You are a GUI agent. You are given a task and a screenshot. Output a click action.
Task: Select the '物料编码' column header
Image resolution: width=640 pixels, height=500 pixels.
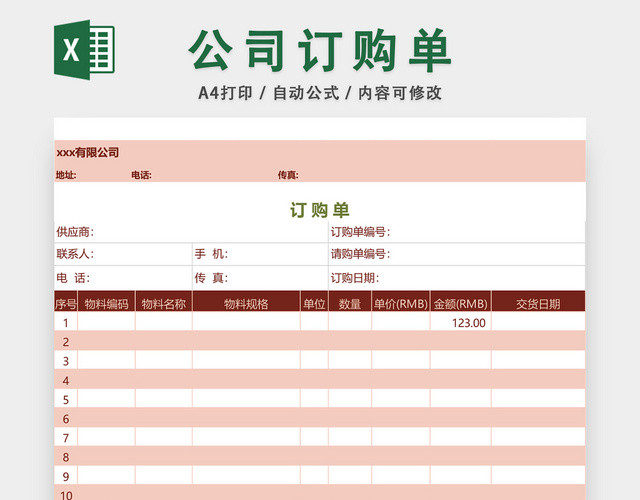pos(106,302)
